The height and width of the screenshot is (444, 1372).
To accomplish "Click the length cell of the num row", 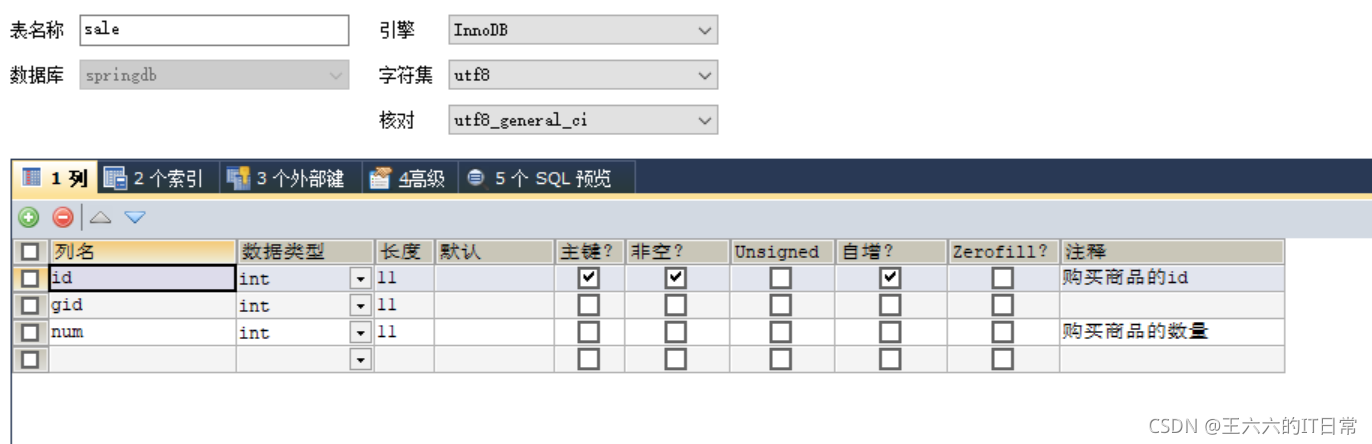I will [x=404, y=332].
